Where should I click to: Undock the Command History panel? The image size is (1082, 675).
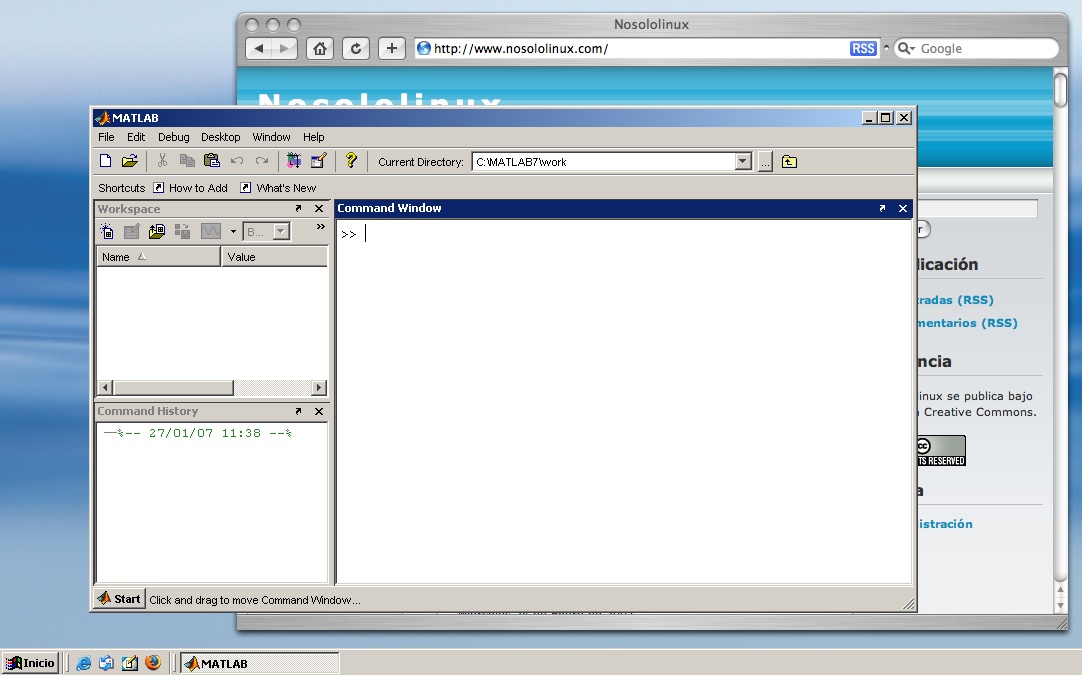coord(298,411)
